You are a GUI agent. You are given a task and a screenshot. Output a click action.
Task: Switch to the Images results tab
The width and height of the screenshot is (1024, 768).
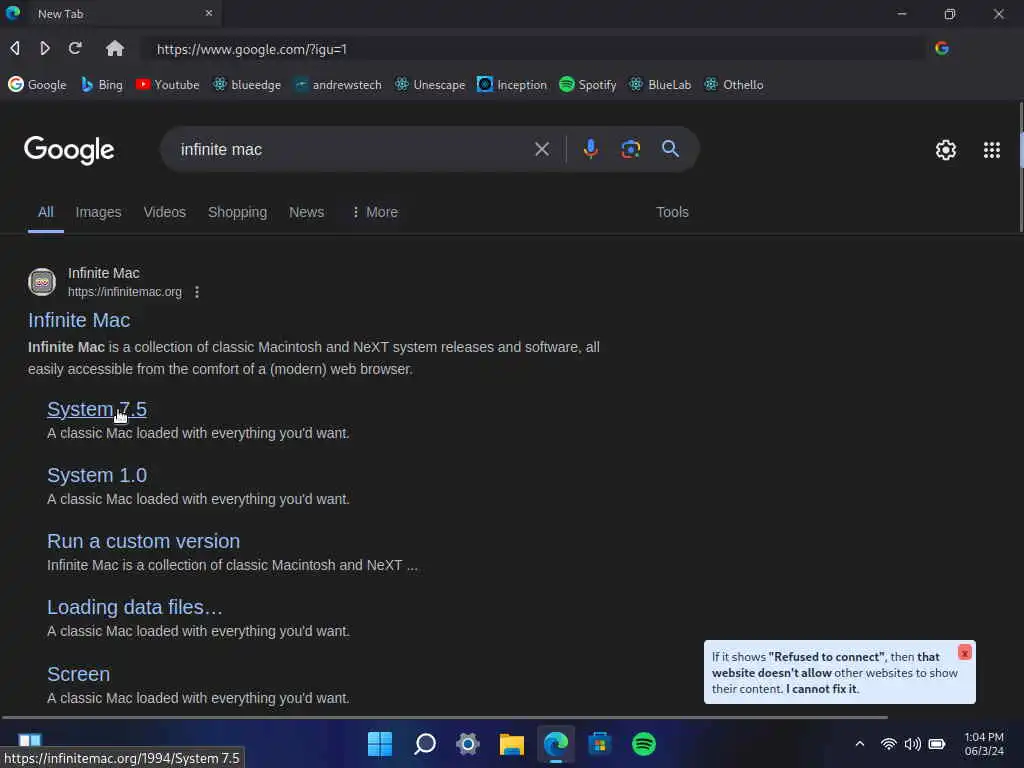[98, 212]
